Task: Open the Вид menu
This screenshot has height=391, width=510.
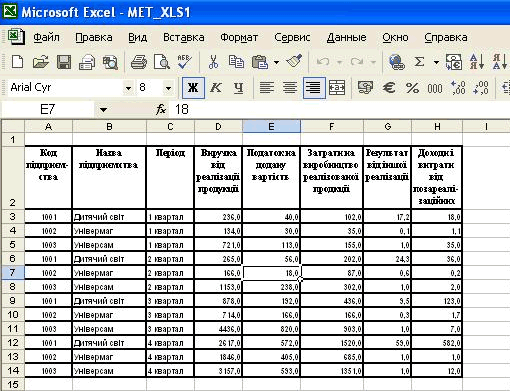Action: coord(138,37)
